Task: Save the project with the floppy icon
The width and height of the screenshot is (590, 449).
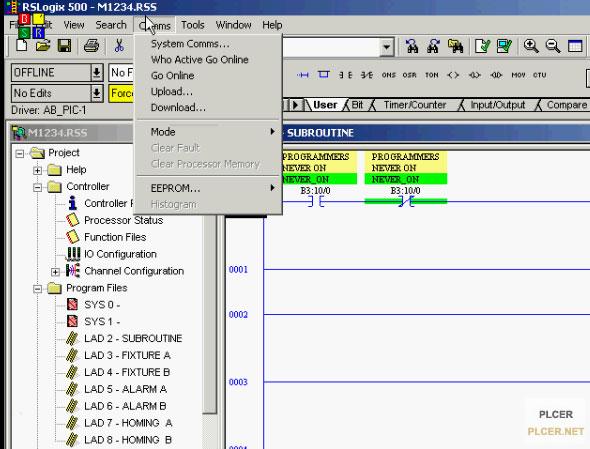Action: (64, 46)
